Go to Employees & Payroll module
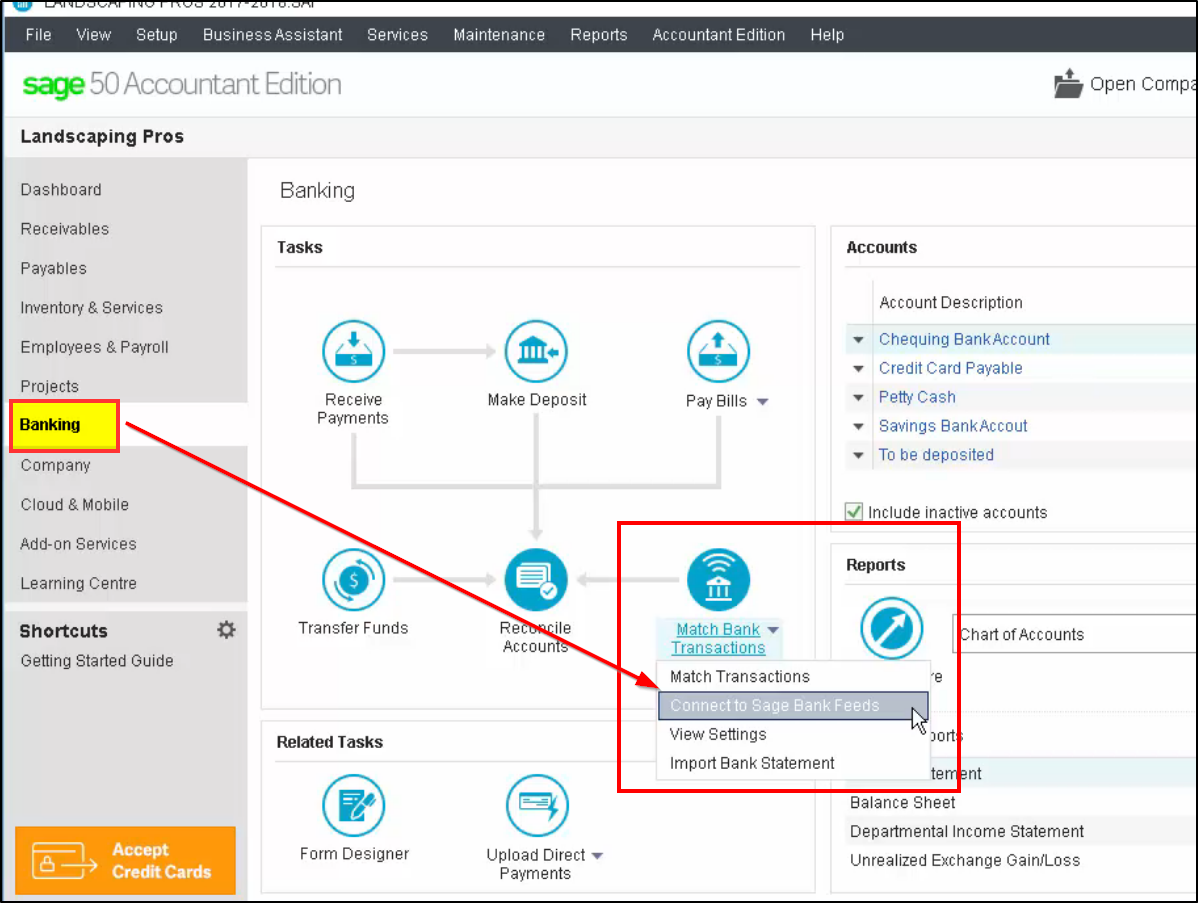The height and width of the screenshot is (903, 1198). pyautogui.click(x=95, y=347)
